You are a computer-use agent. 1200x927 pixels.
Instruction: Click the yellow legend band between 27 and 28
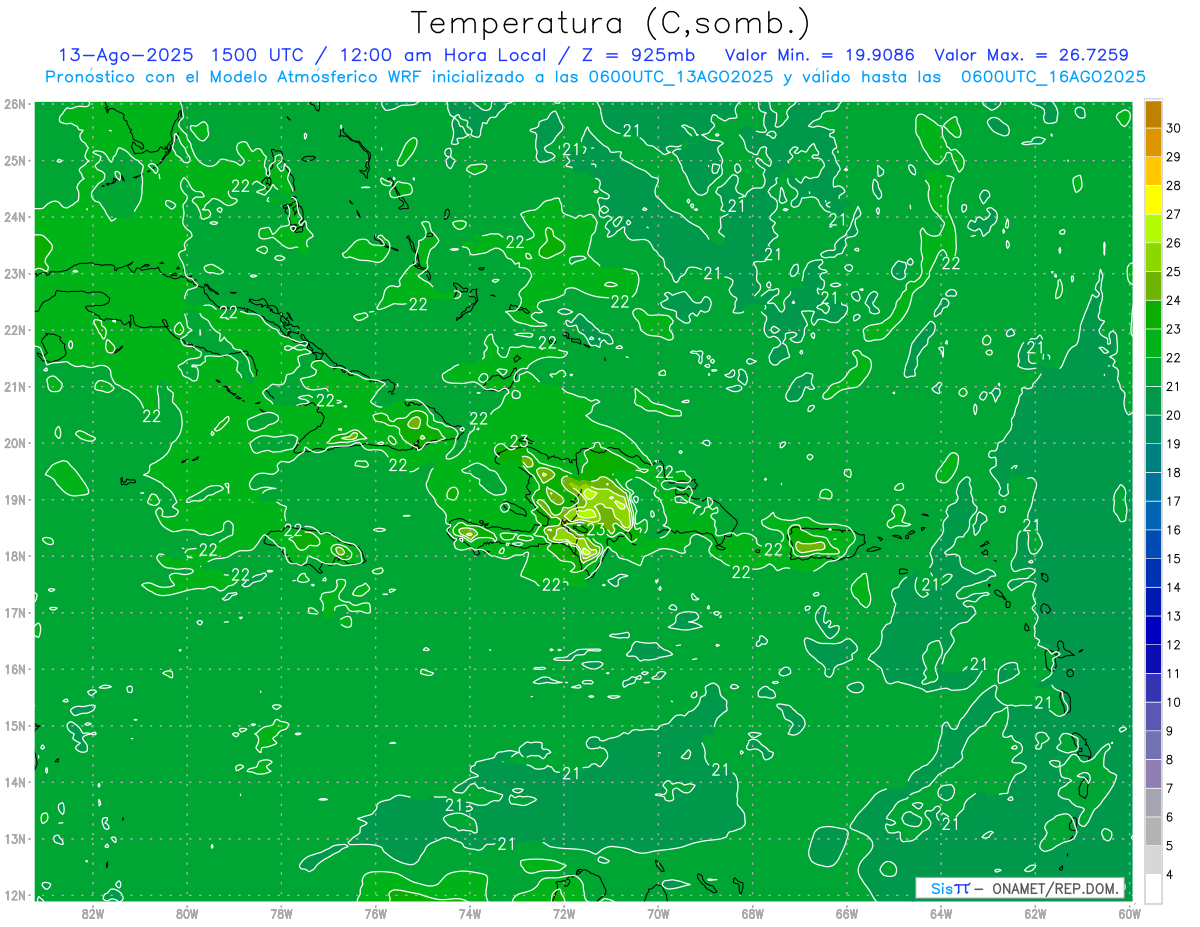tap(1153, 200)
